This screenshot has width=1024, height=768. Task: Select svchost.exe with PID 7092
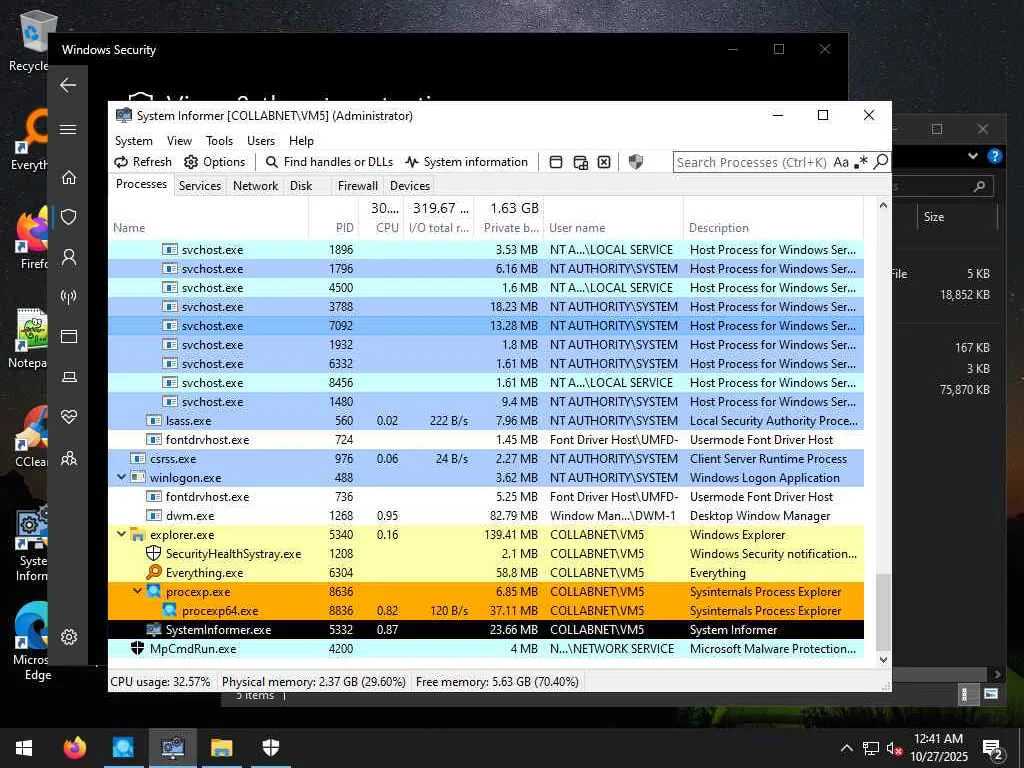coord(486,325)
